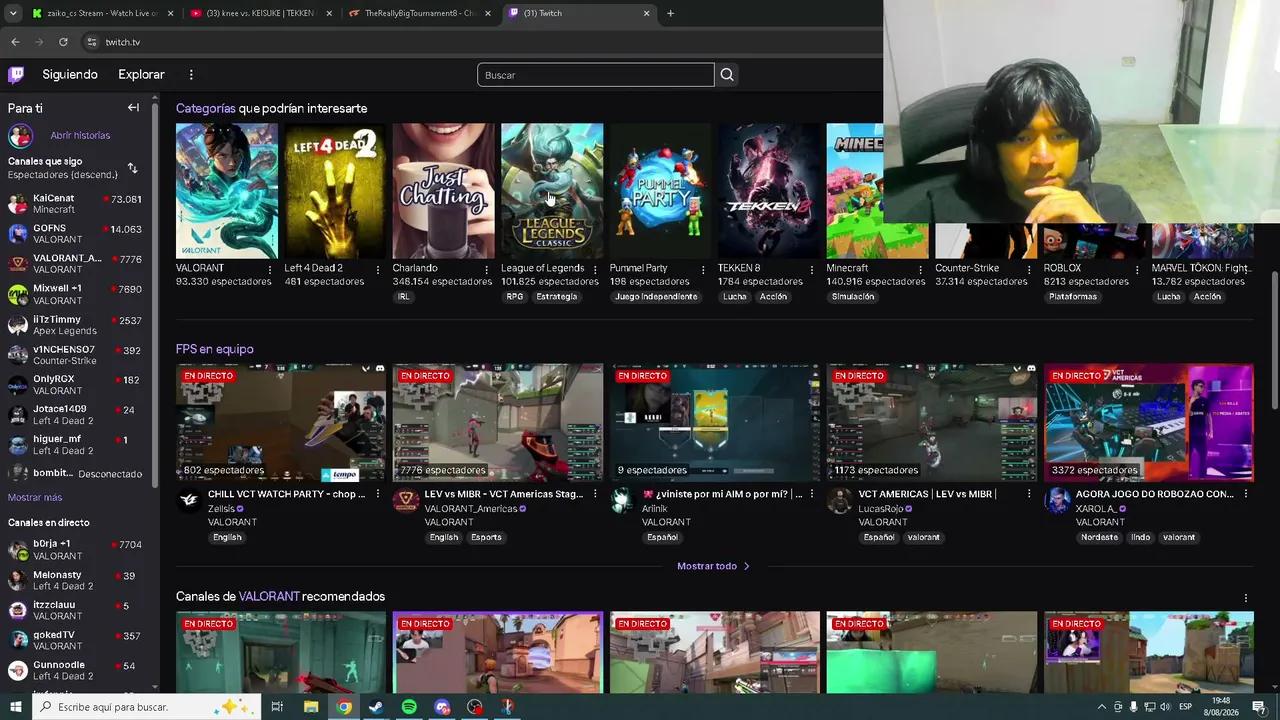Open the volume control in system tray

pyautogui.click(x=1165, y=707)
